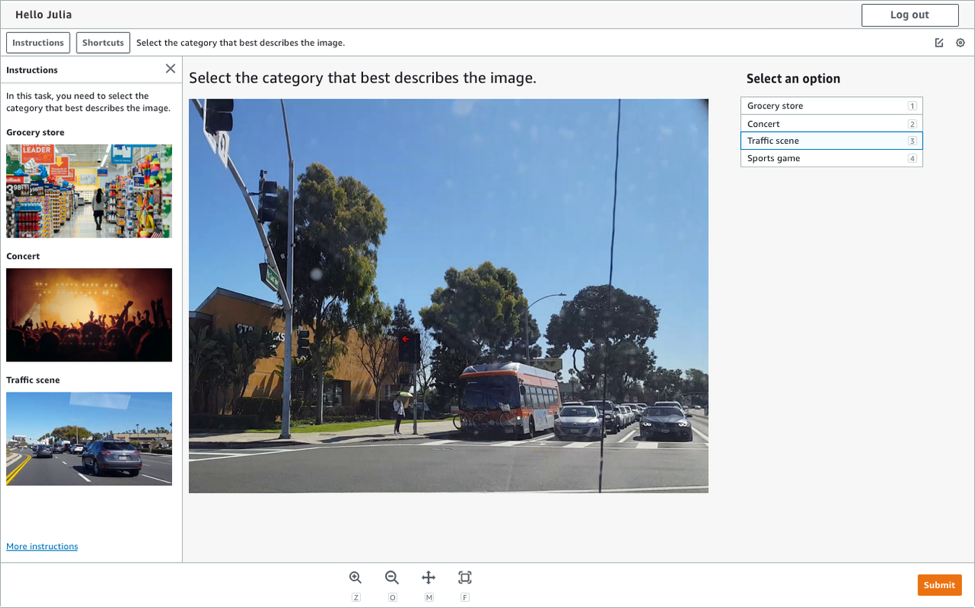Click the fit image to screen icon
This screenshot has width=975, height=608.
pos(465,578)
